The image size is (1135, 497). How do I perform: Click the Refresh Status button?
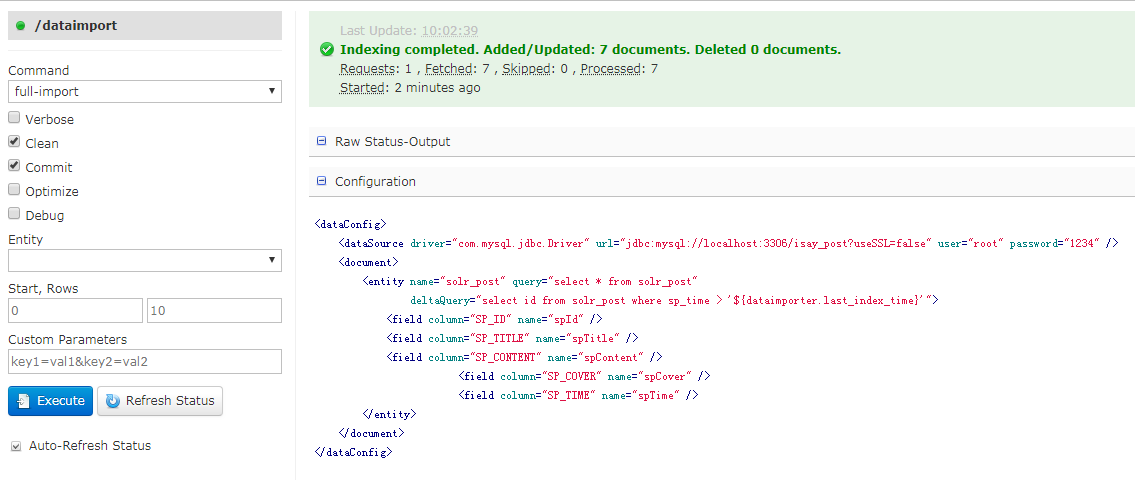tap(160, 401)
